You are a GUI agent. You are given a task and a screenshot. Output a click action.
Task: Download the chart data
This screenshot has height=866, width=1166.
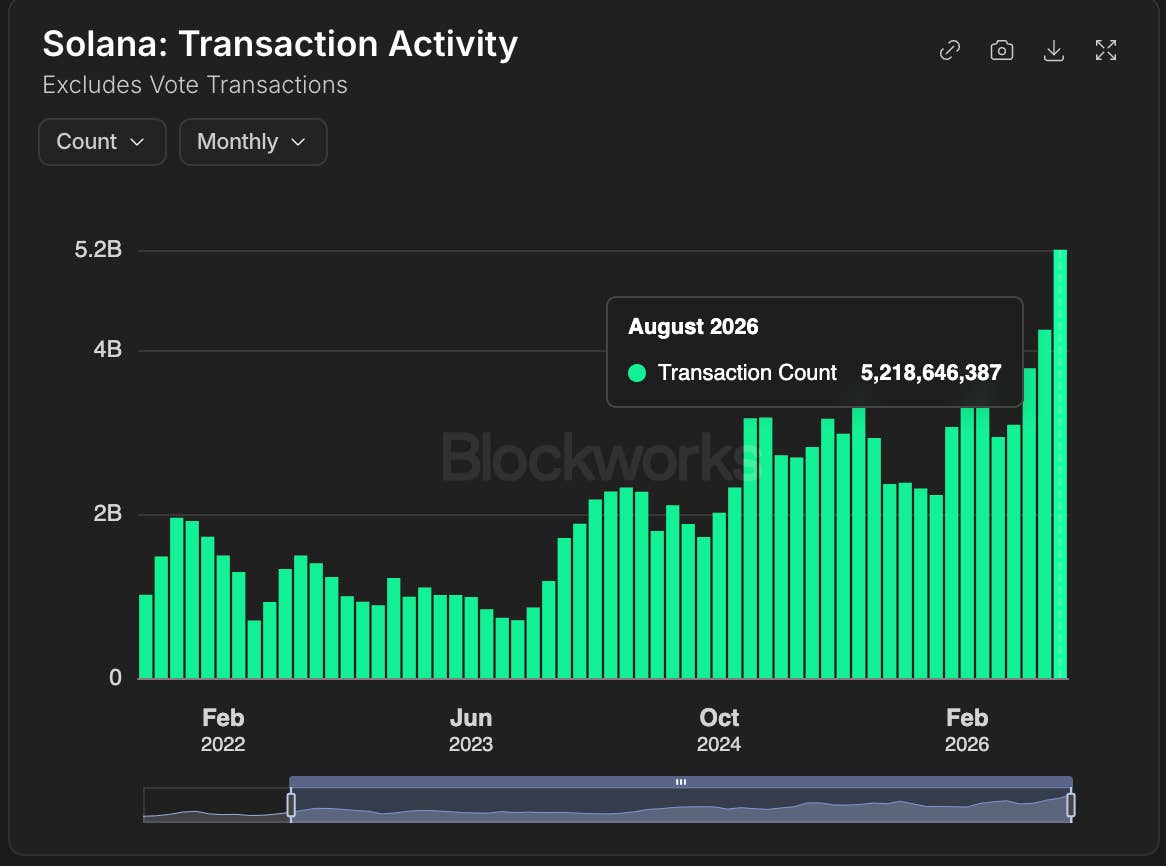1054,51
